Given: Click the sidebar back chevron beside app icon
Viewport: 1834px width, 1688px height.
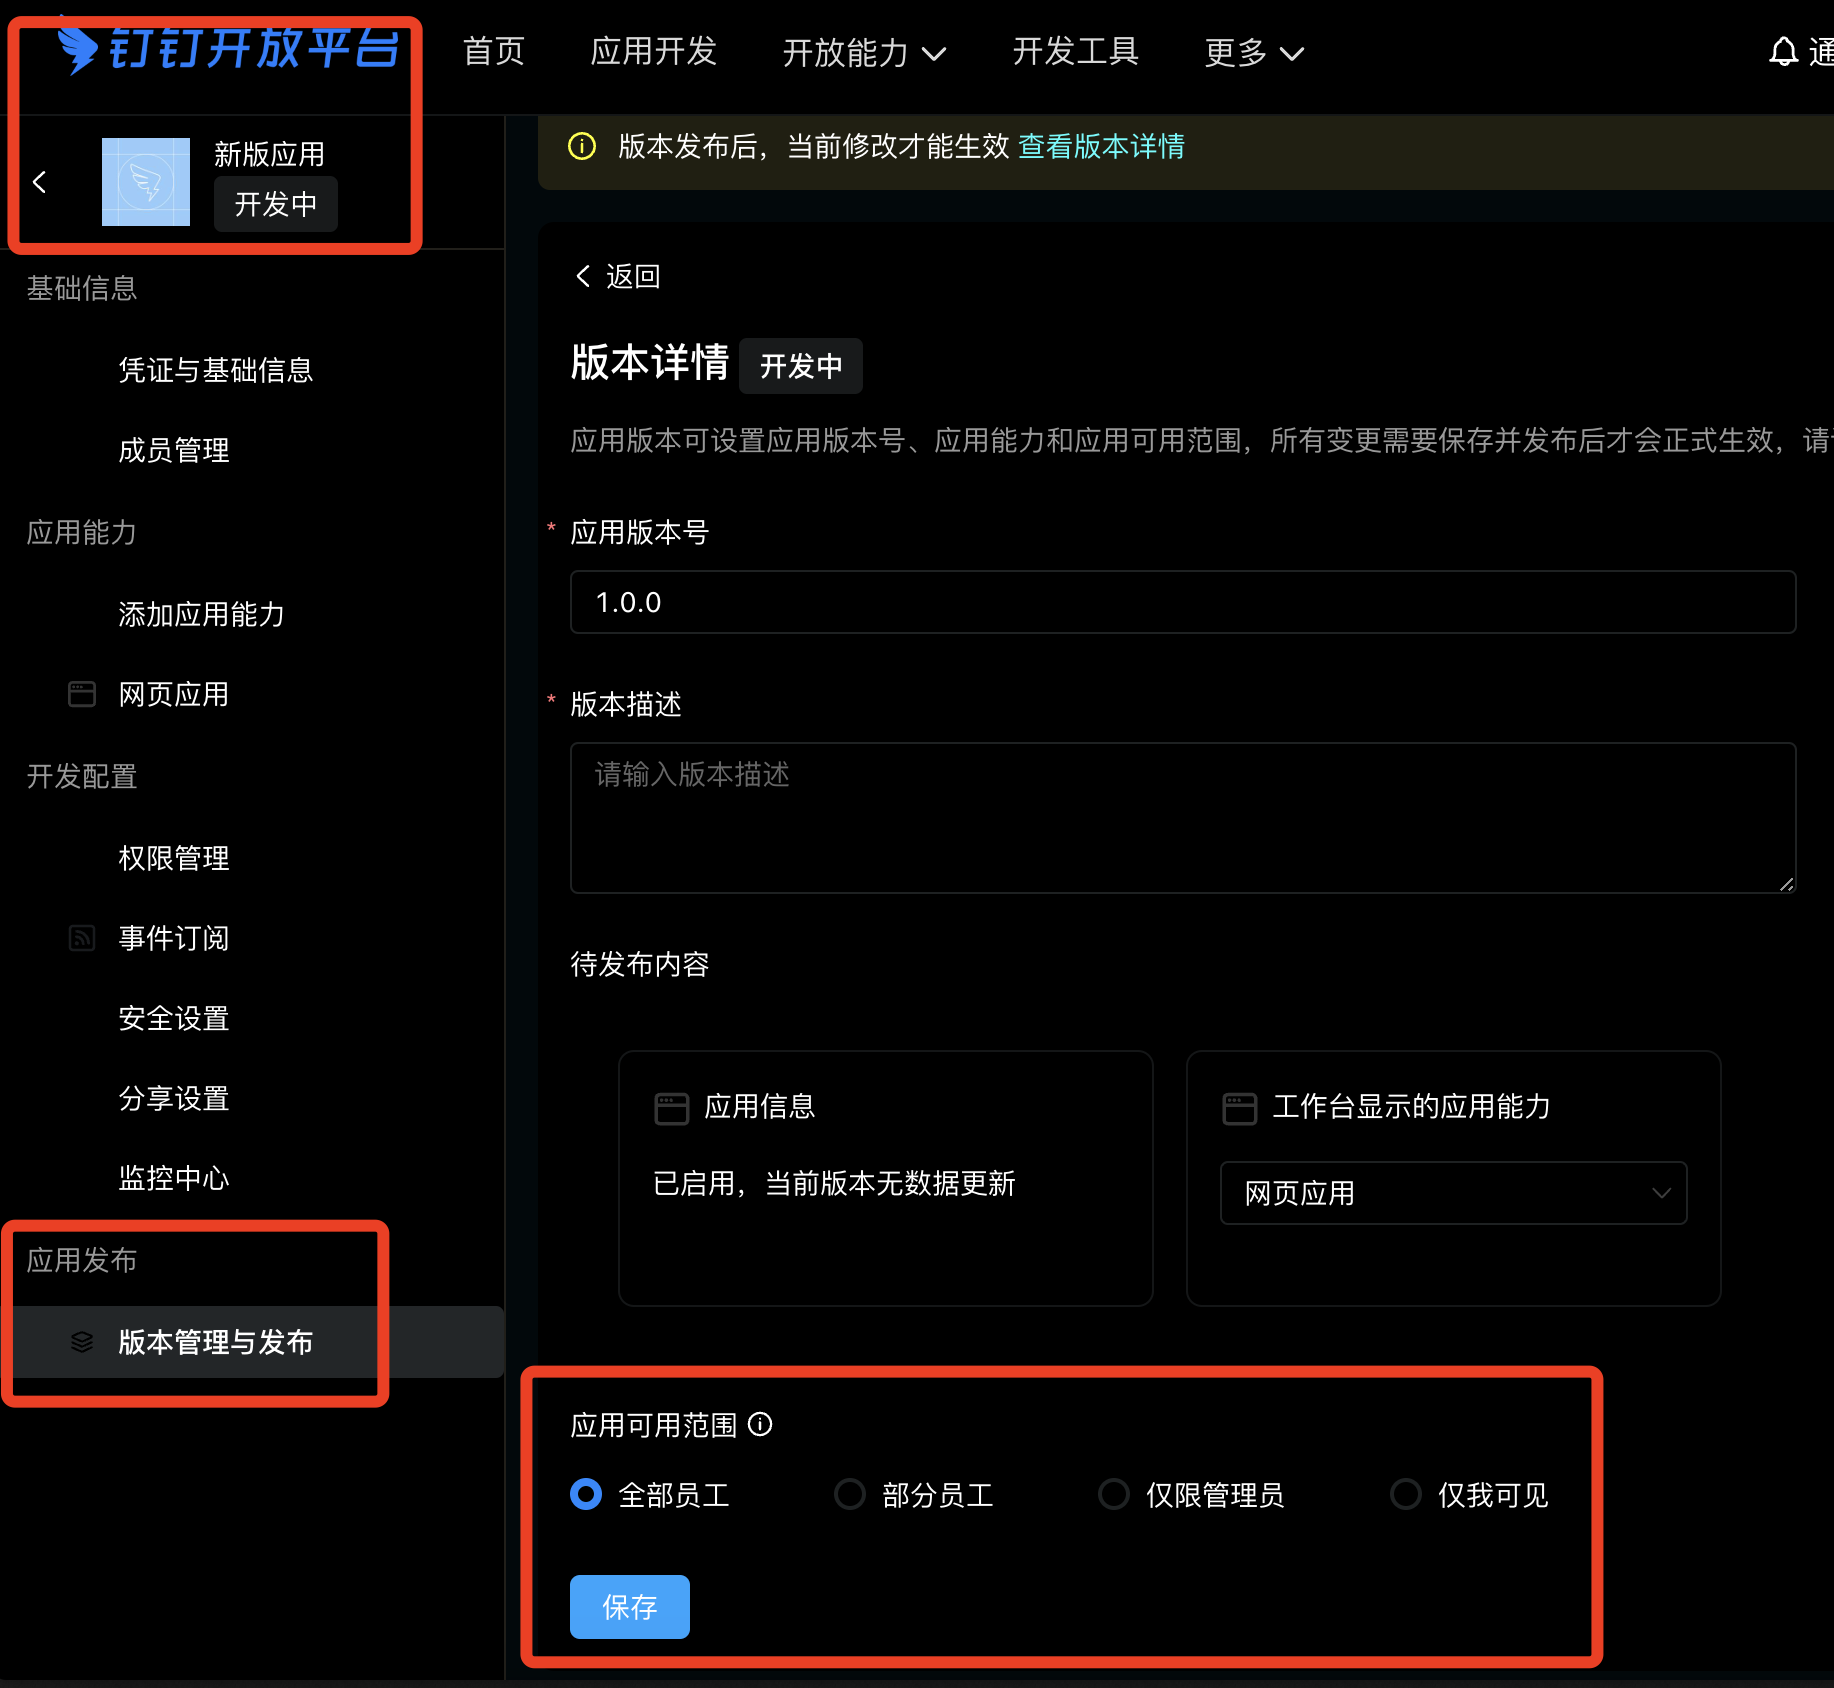Looking at the screenshot, I should (x=40, y=182).
